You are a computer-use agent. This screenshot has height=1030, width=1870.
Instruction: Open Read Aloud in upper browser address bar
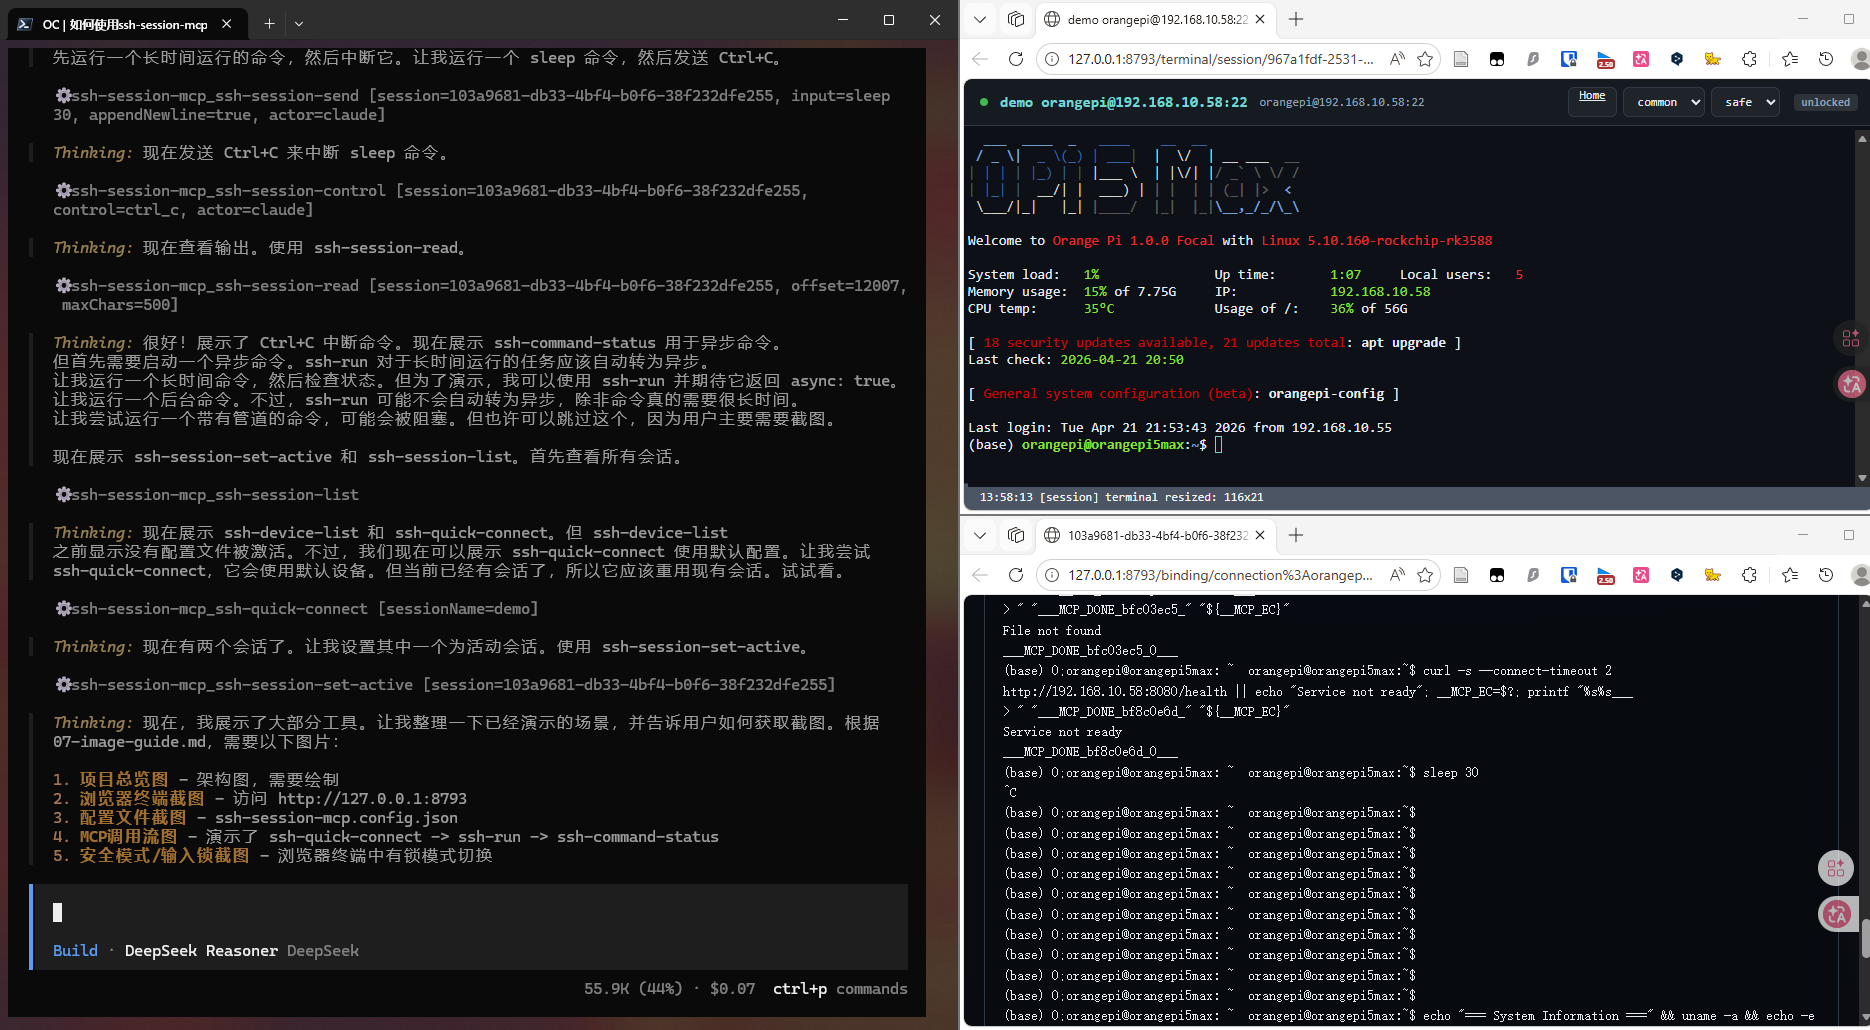pyautogui.click(x=1397, y=59)
